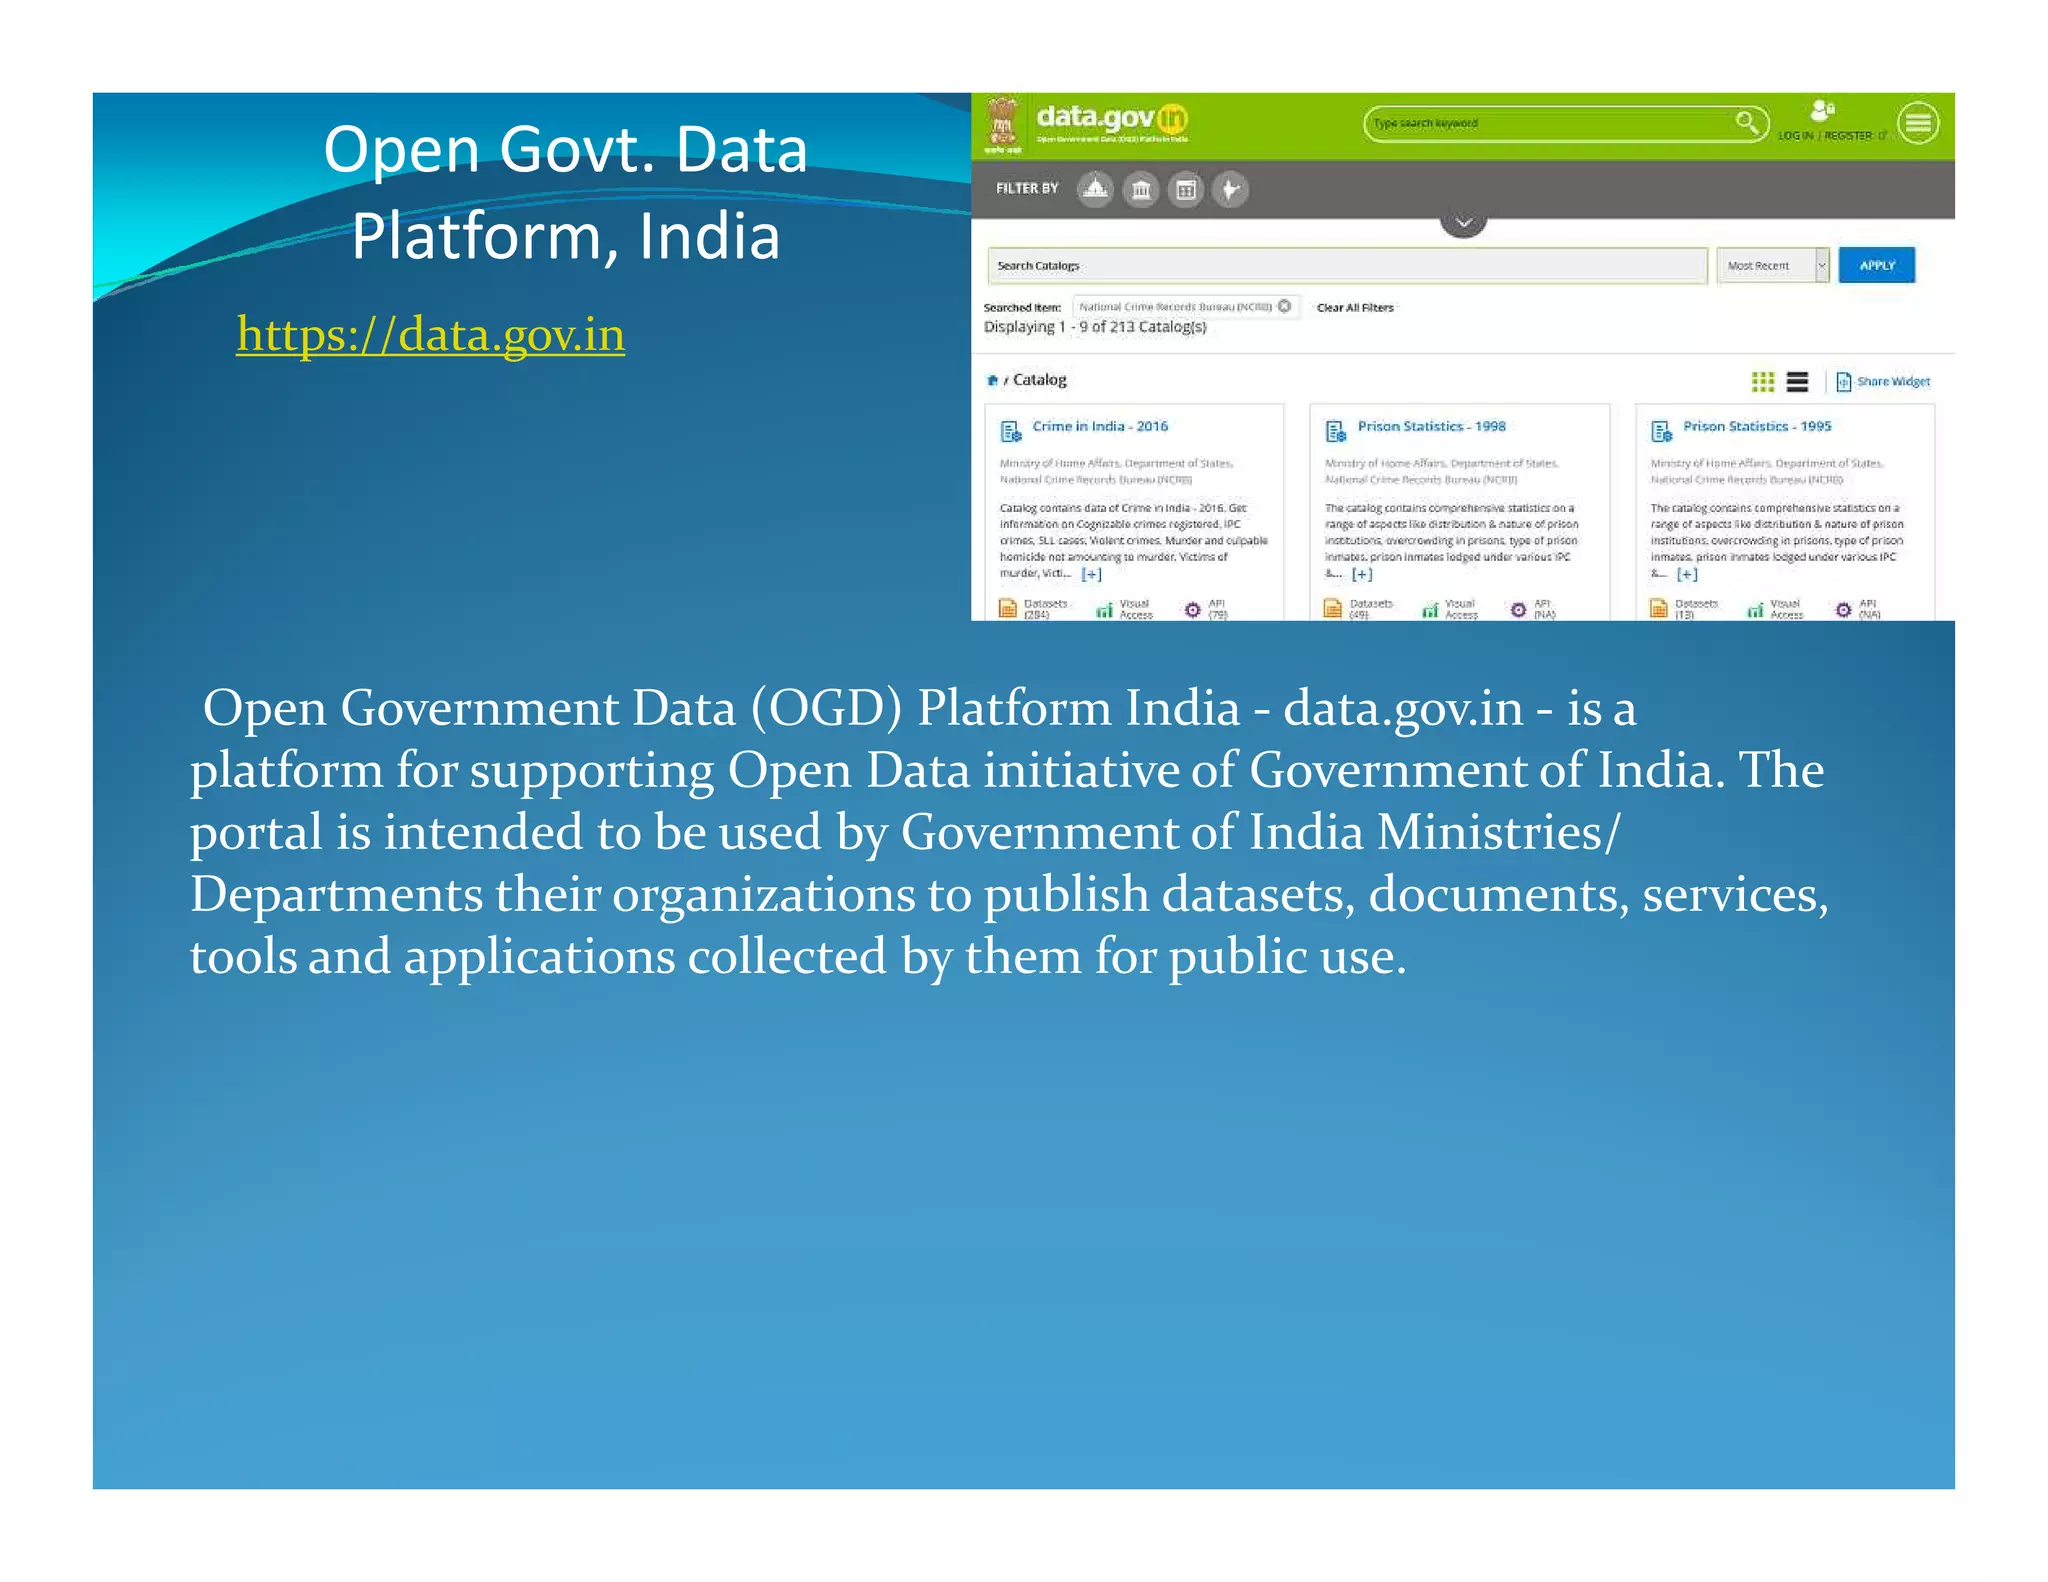Screen dimensions: 2048x1582
Task: Click API gear icon in Prison Statistics 1995 card
Action: (1843, 610)
